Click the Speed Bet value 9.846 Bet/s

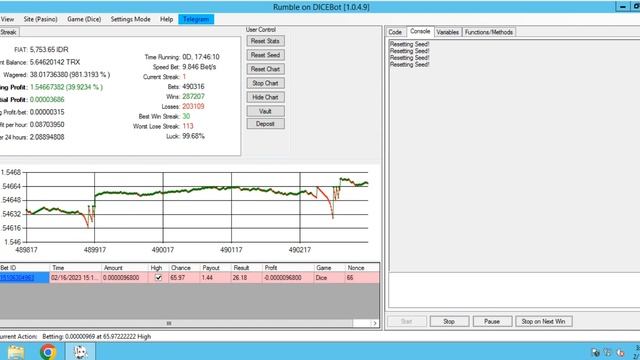pos(199,67)
